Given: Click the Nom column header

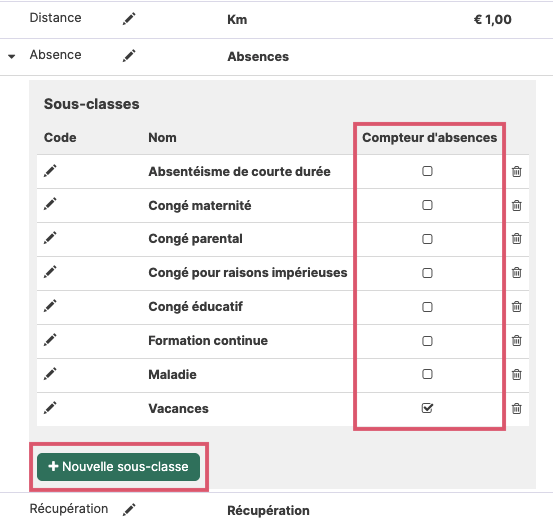Looking at the screenshot, I should pos(162,138).
